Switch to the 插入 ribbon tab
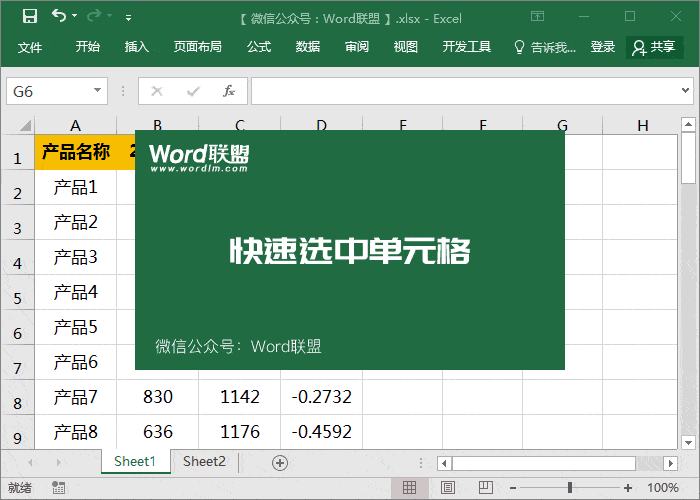The width and height of the screenshot is (700, 500). pos(137,46)
